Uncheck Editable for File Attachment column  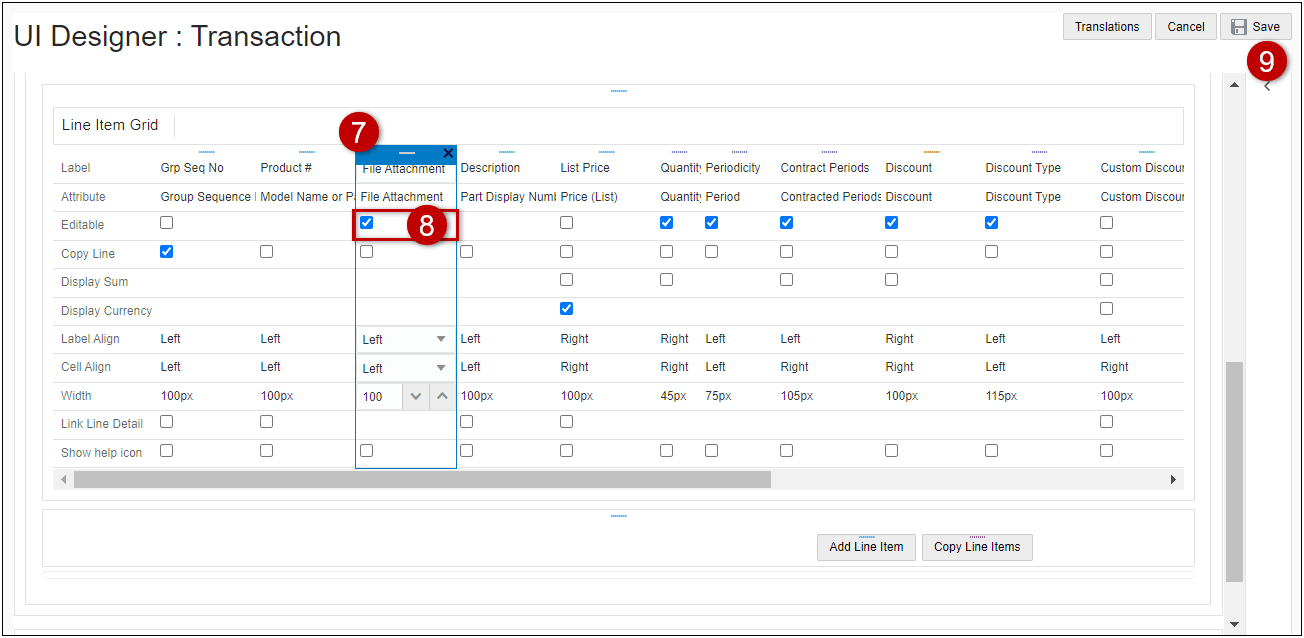367,222
